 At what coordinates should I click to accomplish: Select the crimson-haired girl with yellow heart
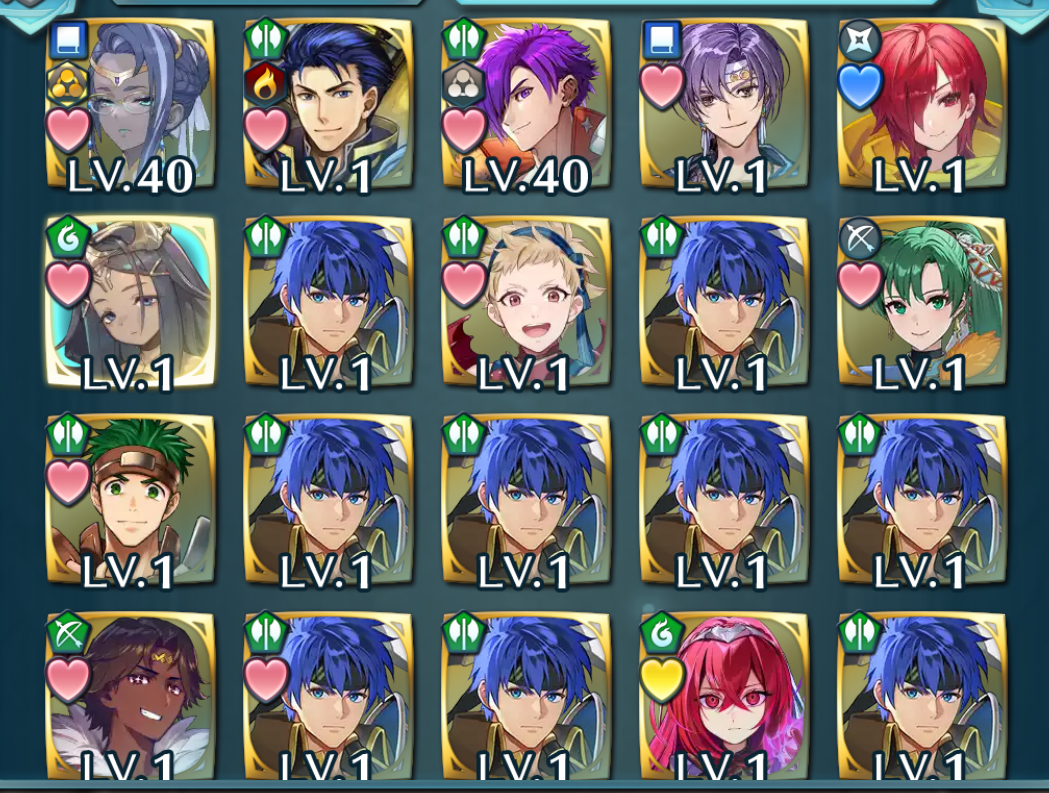725,696
